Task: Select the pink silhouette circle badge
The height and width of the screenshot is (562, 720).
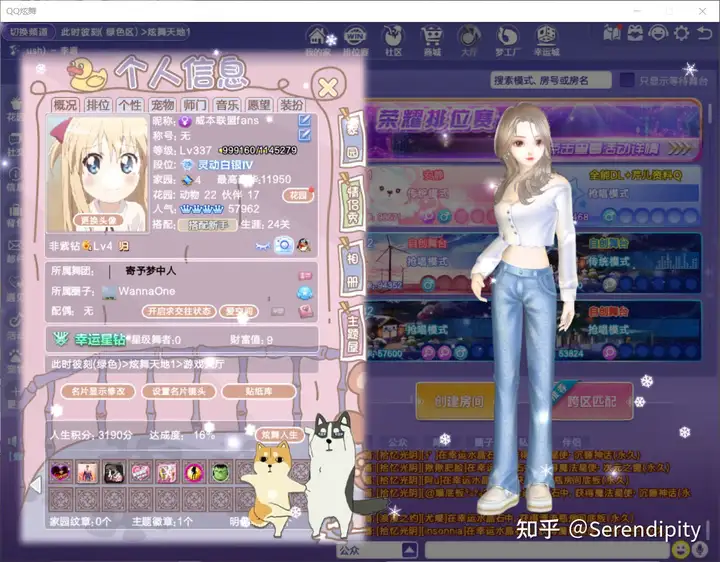Action: click(194, 472)
